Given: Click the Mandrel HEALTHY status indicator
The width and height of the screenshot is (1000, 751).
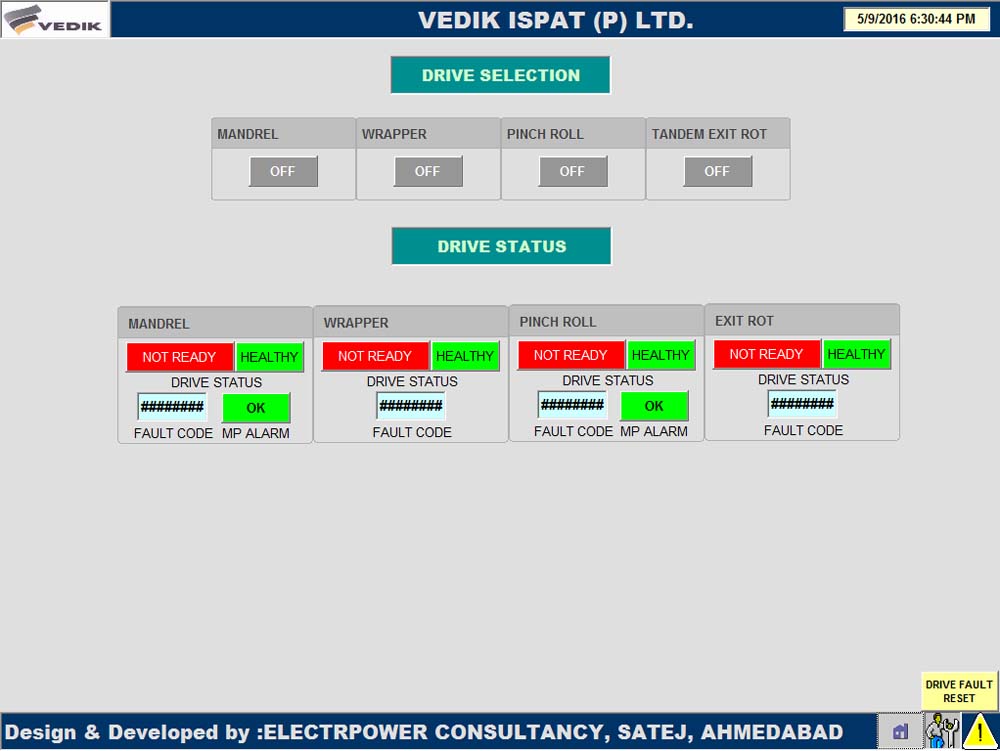Looking at the screenshot, I should point(270,357).
